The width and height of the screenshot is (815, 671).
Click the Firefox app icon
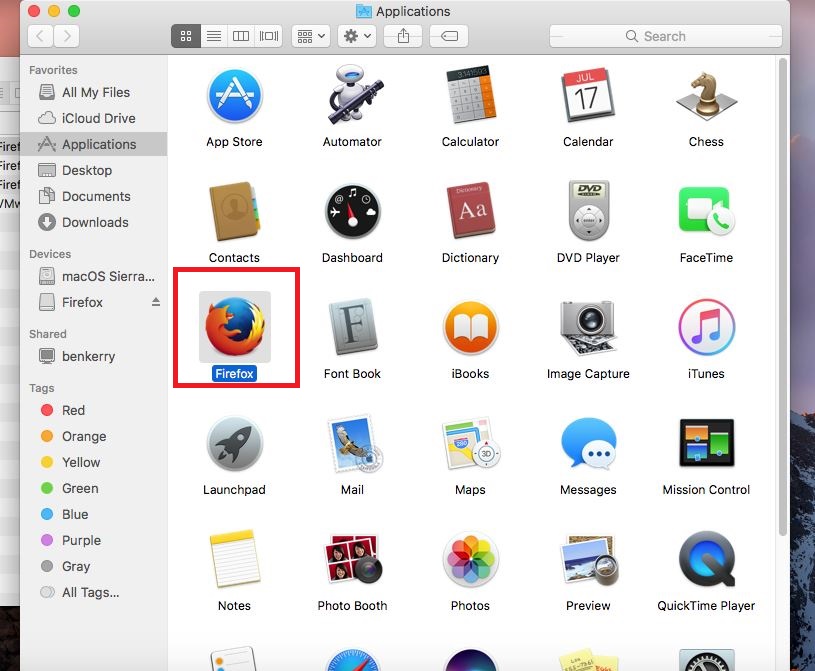click(235, 326)
